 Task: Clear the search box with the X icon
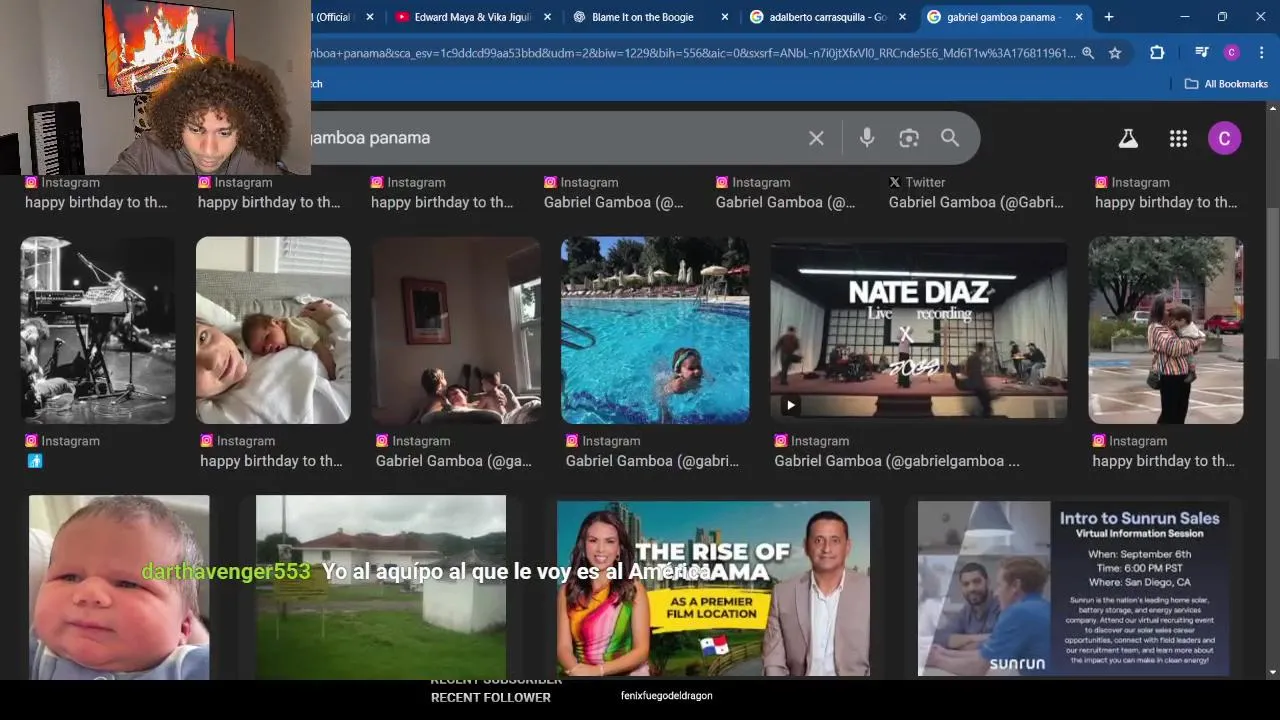(816, 138)
